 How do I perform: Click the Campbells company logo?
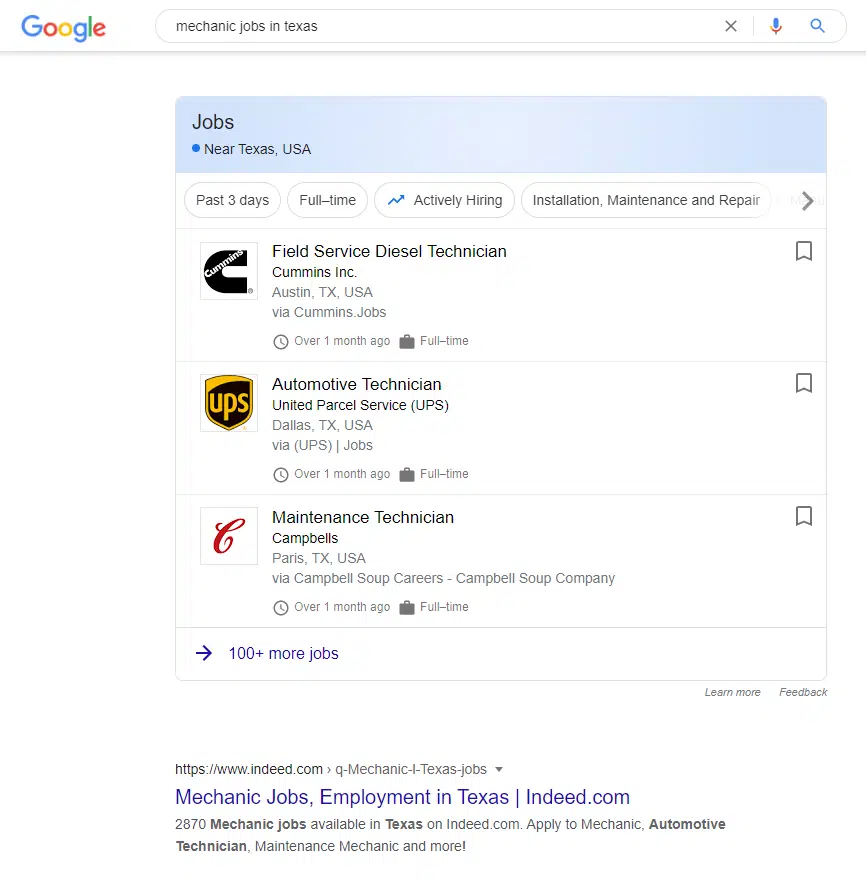[229, 536]
